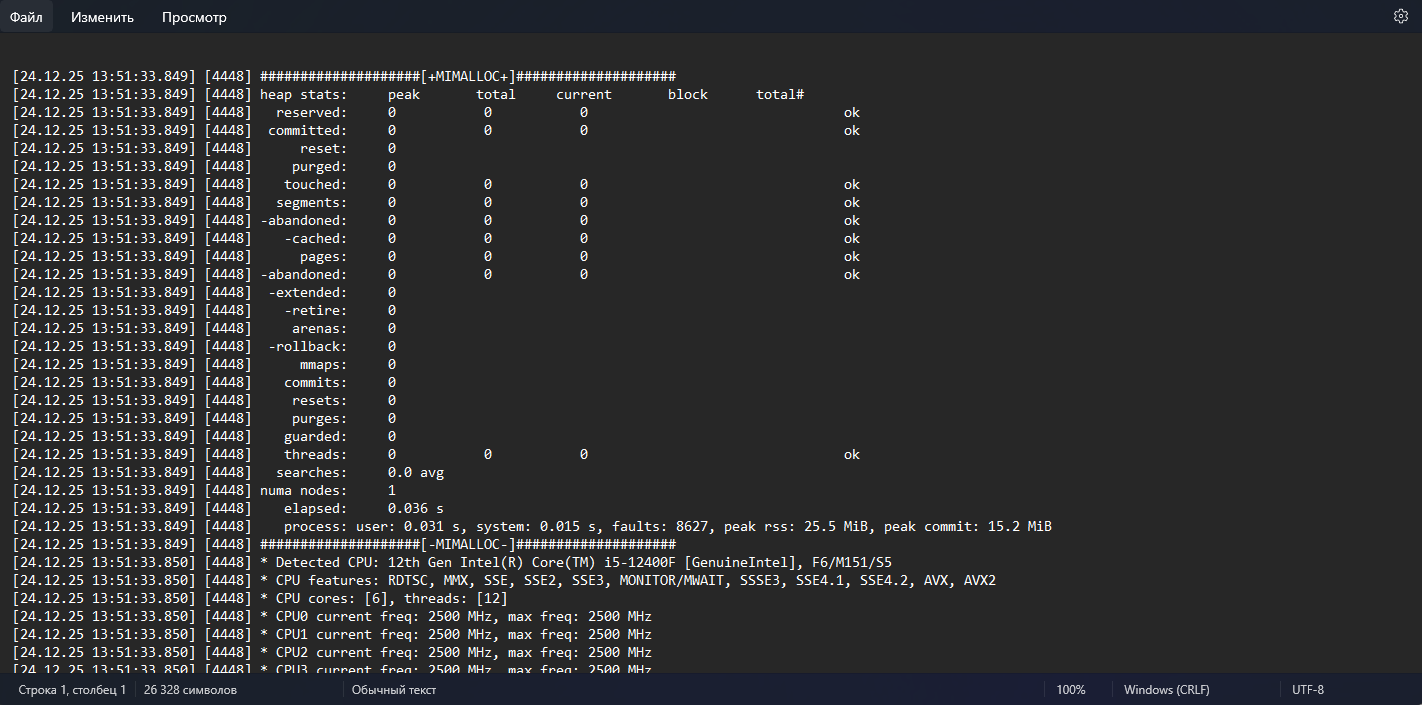
Task: Click the 'threads:' row label
Action: coord(316,454)
